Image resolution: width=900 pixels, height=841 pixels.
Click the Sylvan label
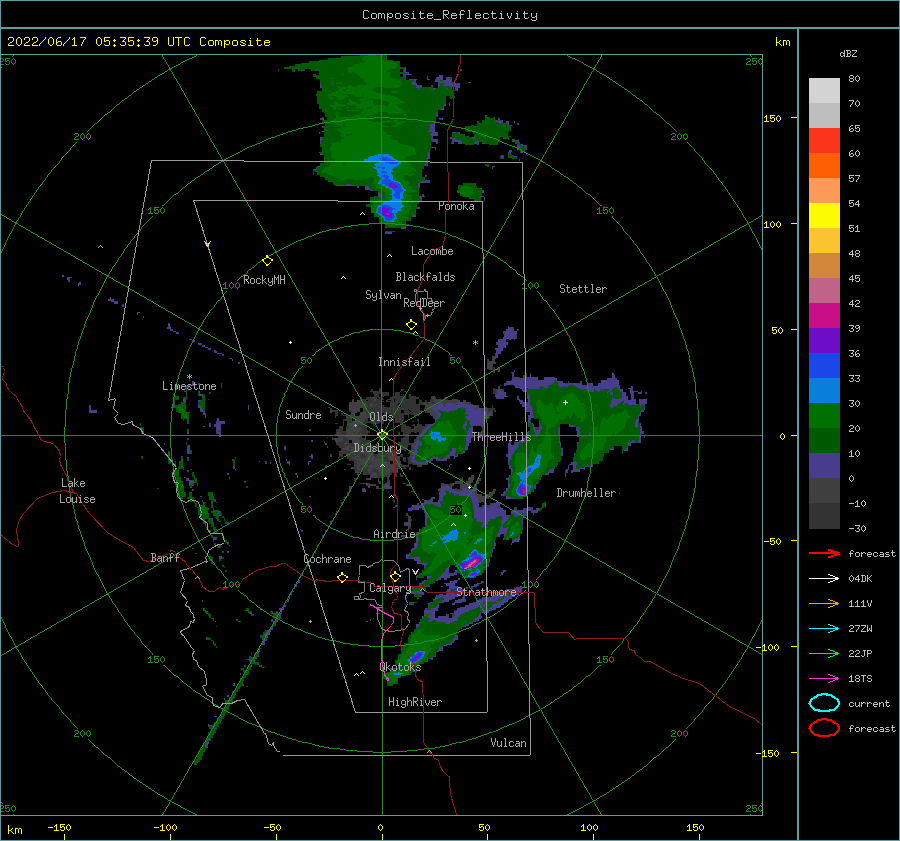(x=383, y=295)
